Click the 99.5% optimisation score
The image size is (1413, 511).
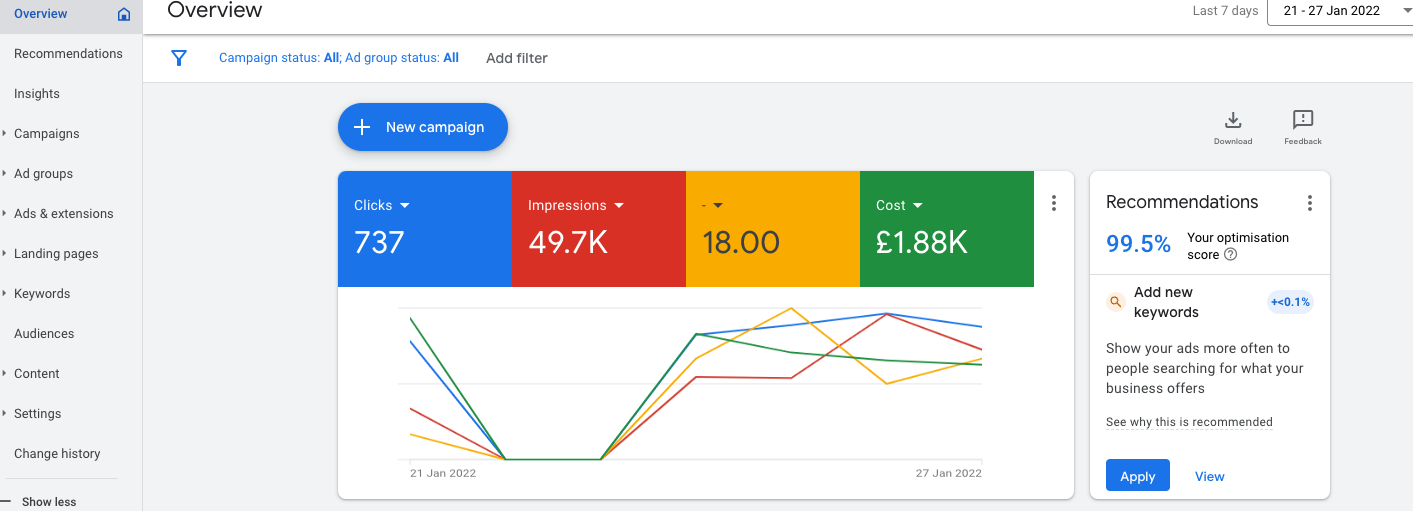[x=1138, y=244]
